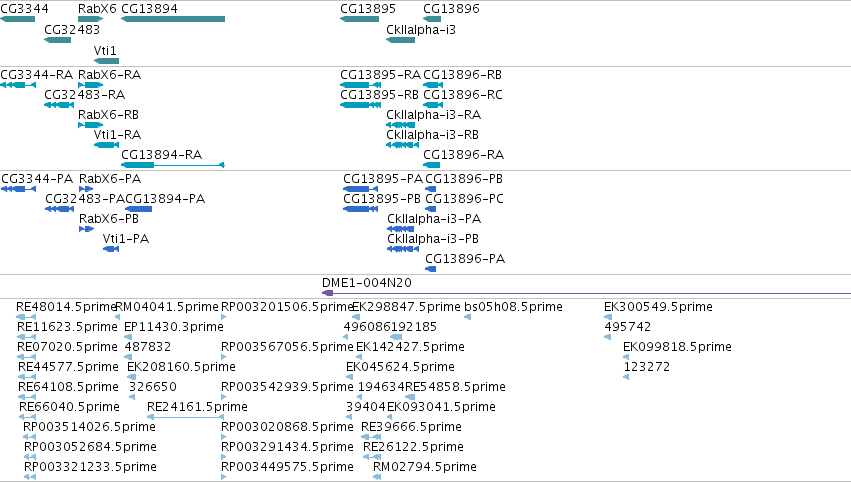Click the Vti1 gene label
The width and height of the screenshot is (851, 482).
tap(105, 50)
